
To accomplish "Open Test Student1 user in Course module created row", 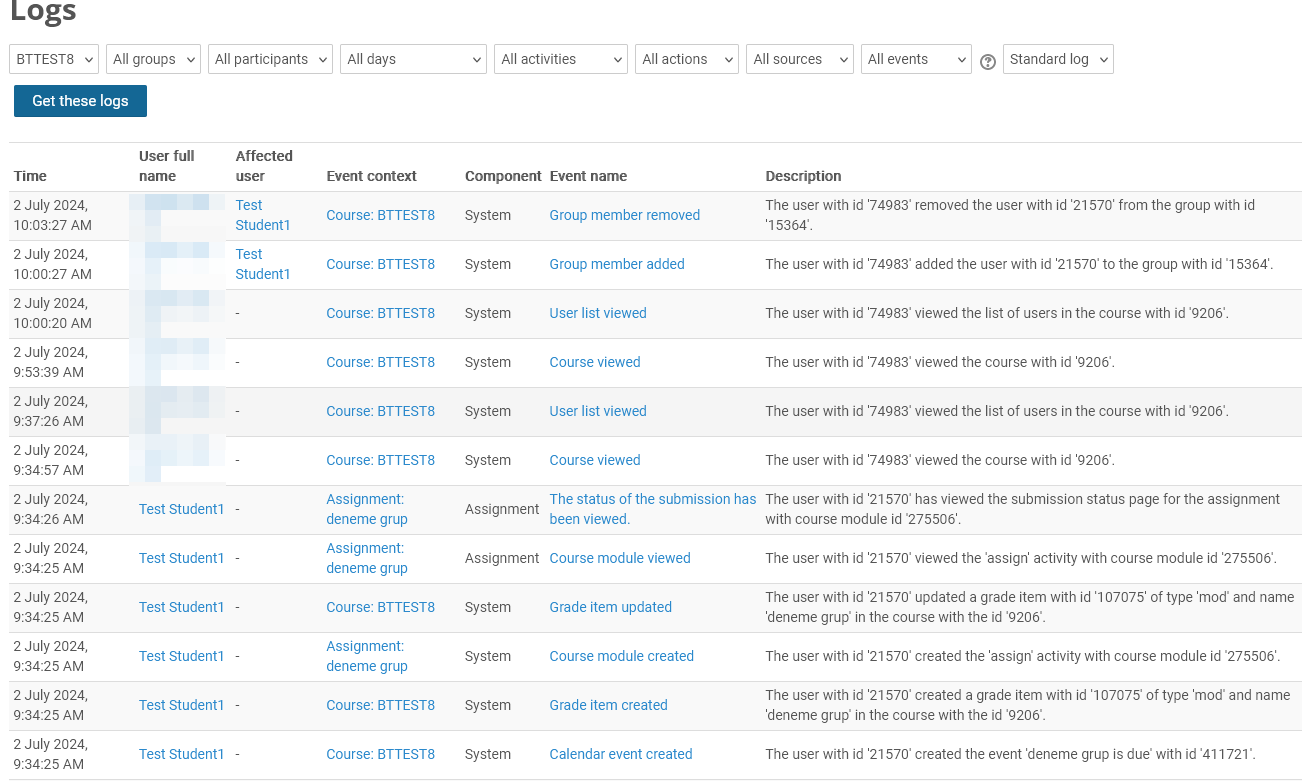I will coord(182,656).
